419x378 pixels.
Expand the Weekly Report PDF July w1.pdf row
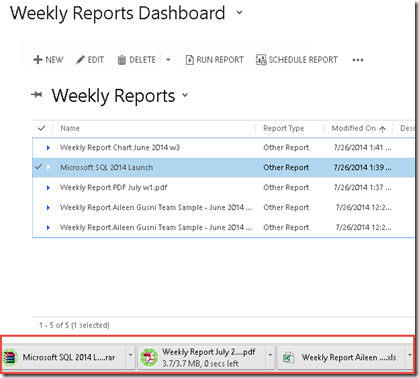(48, 188)
